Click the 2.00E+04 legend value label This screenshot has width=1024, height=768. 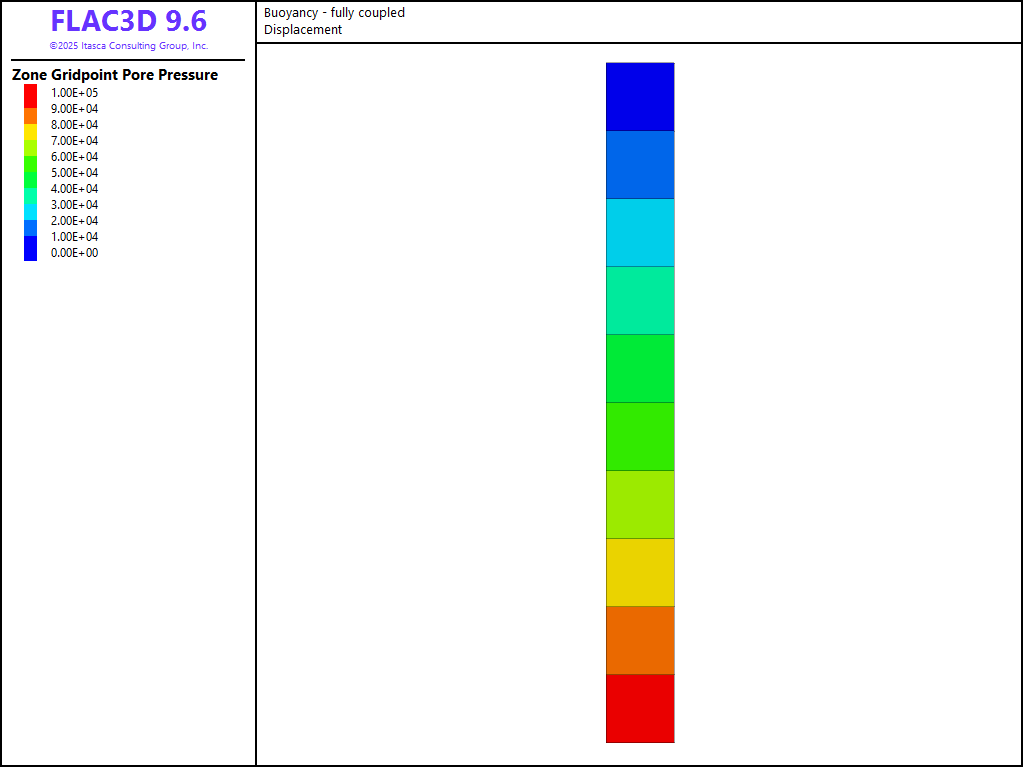click(75, 221)
